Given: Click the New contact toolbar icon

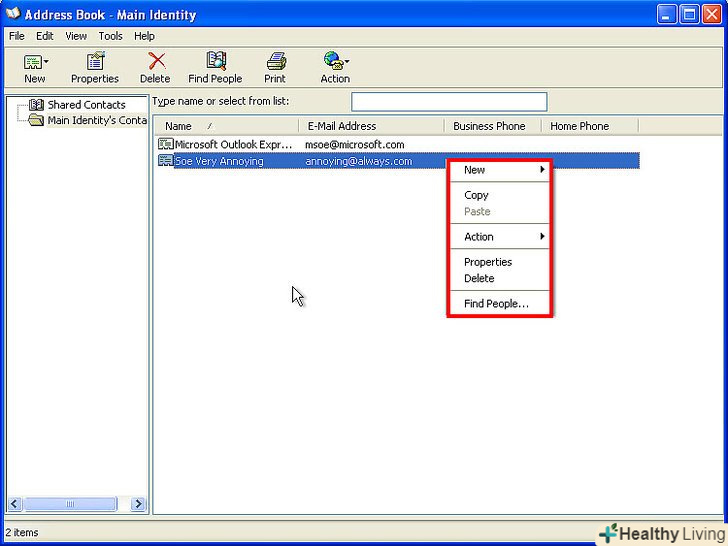Looking at the screenshot, I should pyautogui.click(x=33, y=62).
